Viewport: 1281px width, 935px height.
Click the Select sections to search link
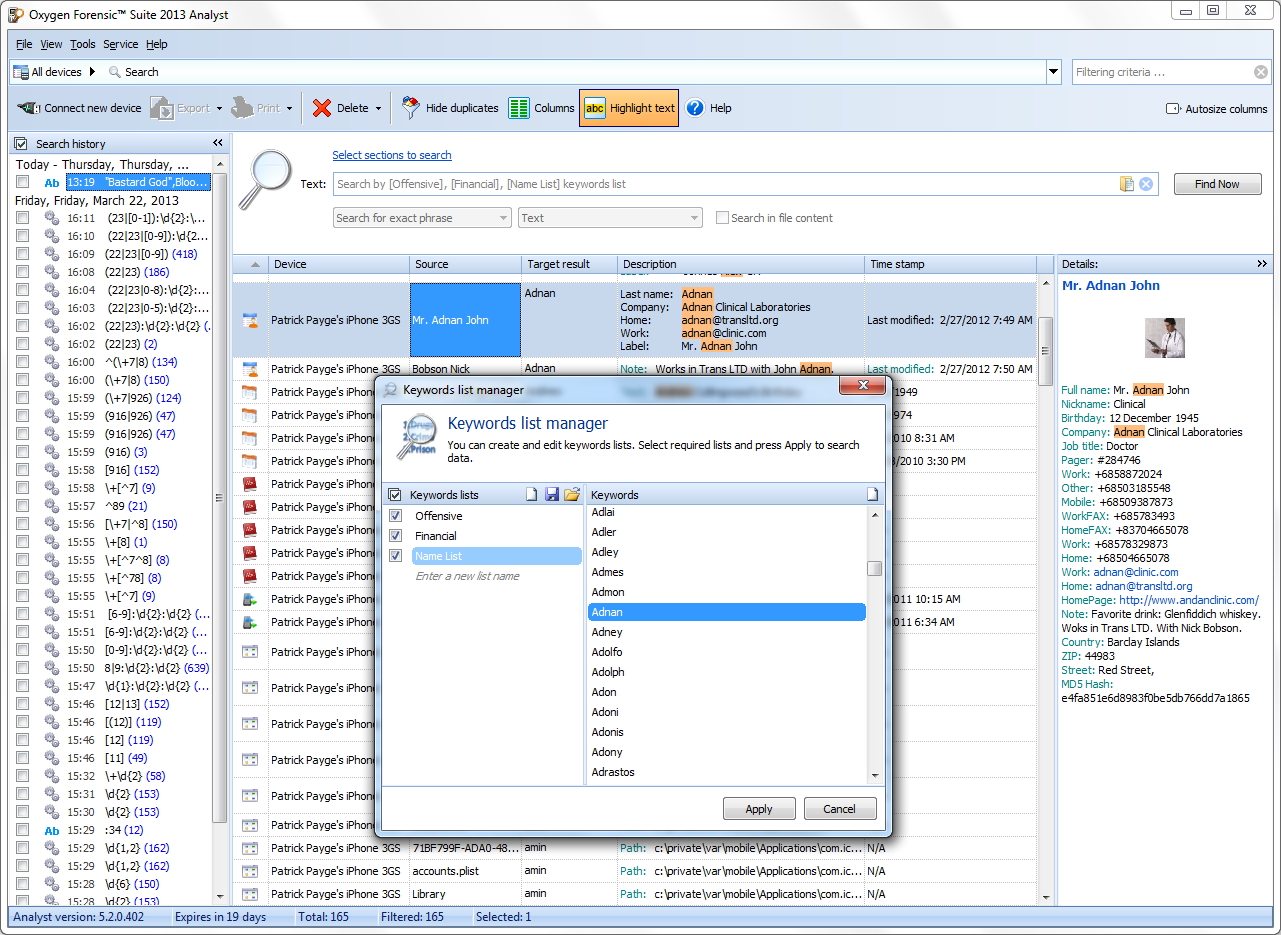(392, 155)
